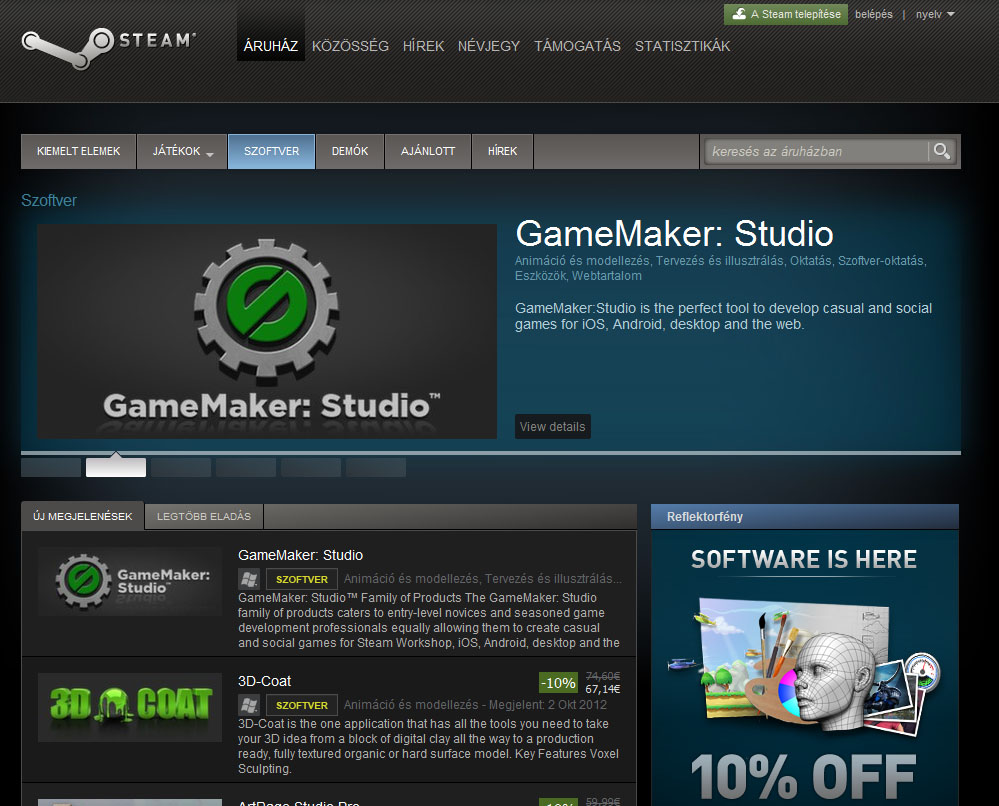Click the store search input field
This screenshot has width=999, height=806.
click(x=815, y=152)
